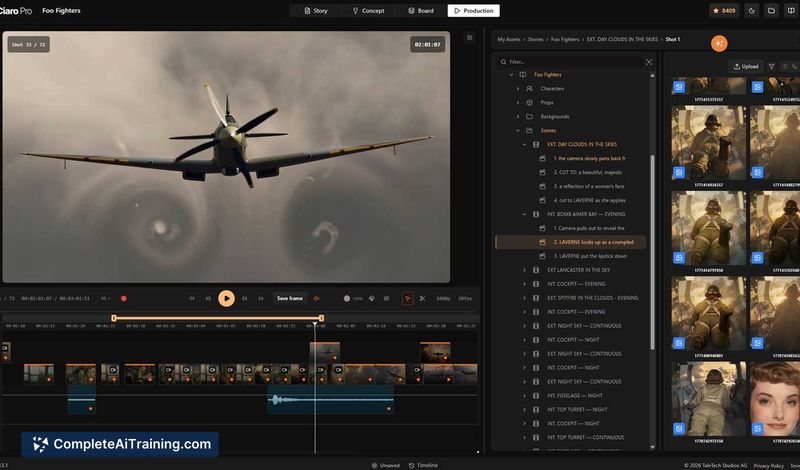Collapse the Scenes folder

518,131
